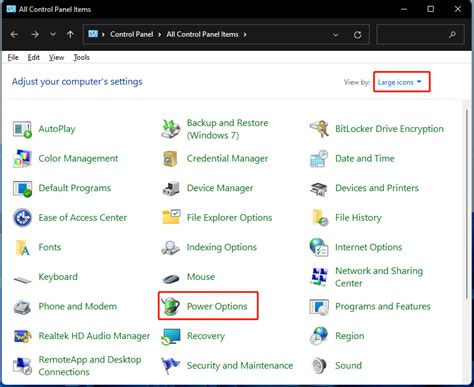Open the Power Options link text
474x387 pixels.
pyautogui.click(x=217, y=306)
